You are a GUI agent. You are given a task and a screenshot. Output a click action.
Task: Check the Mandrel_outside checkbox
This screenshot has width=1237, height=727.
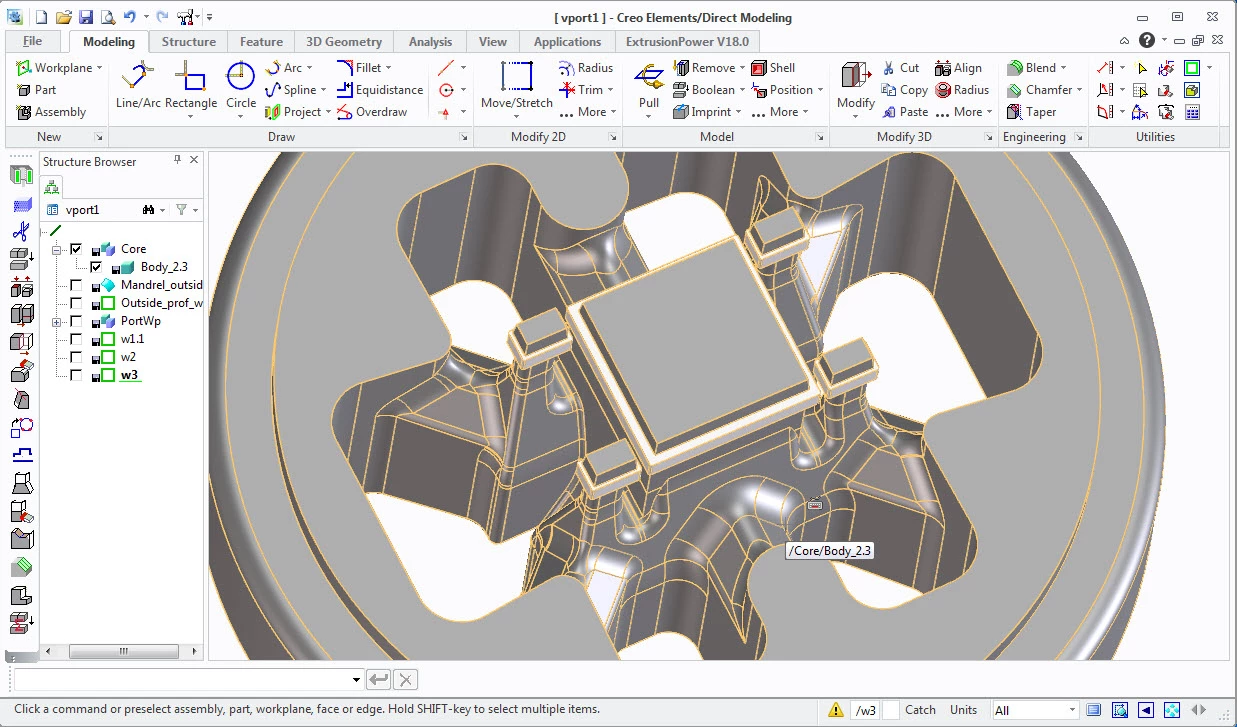coord(76,285)
